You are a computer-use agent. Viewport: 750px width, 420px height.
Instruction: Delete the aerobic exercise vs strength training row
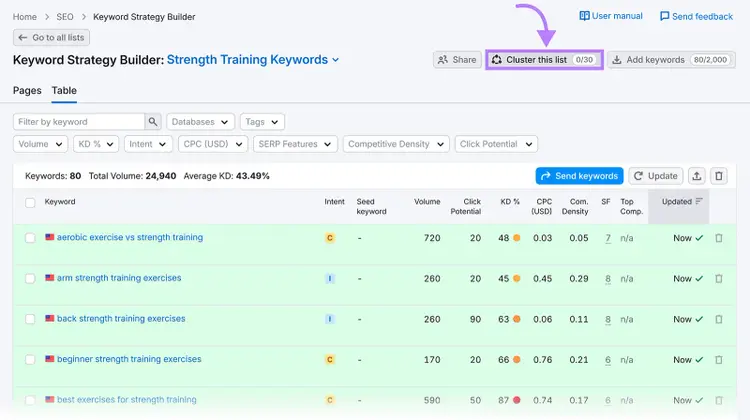tap(719, 238)
